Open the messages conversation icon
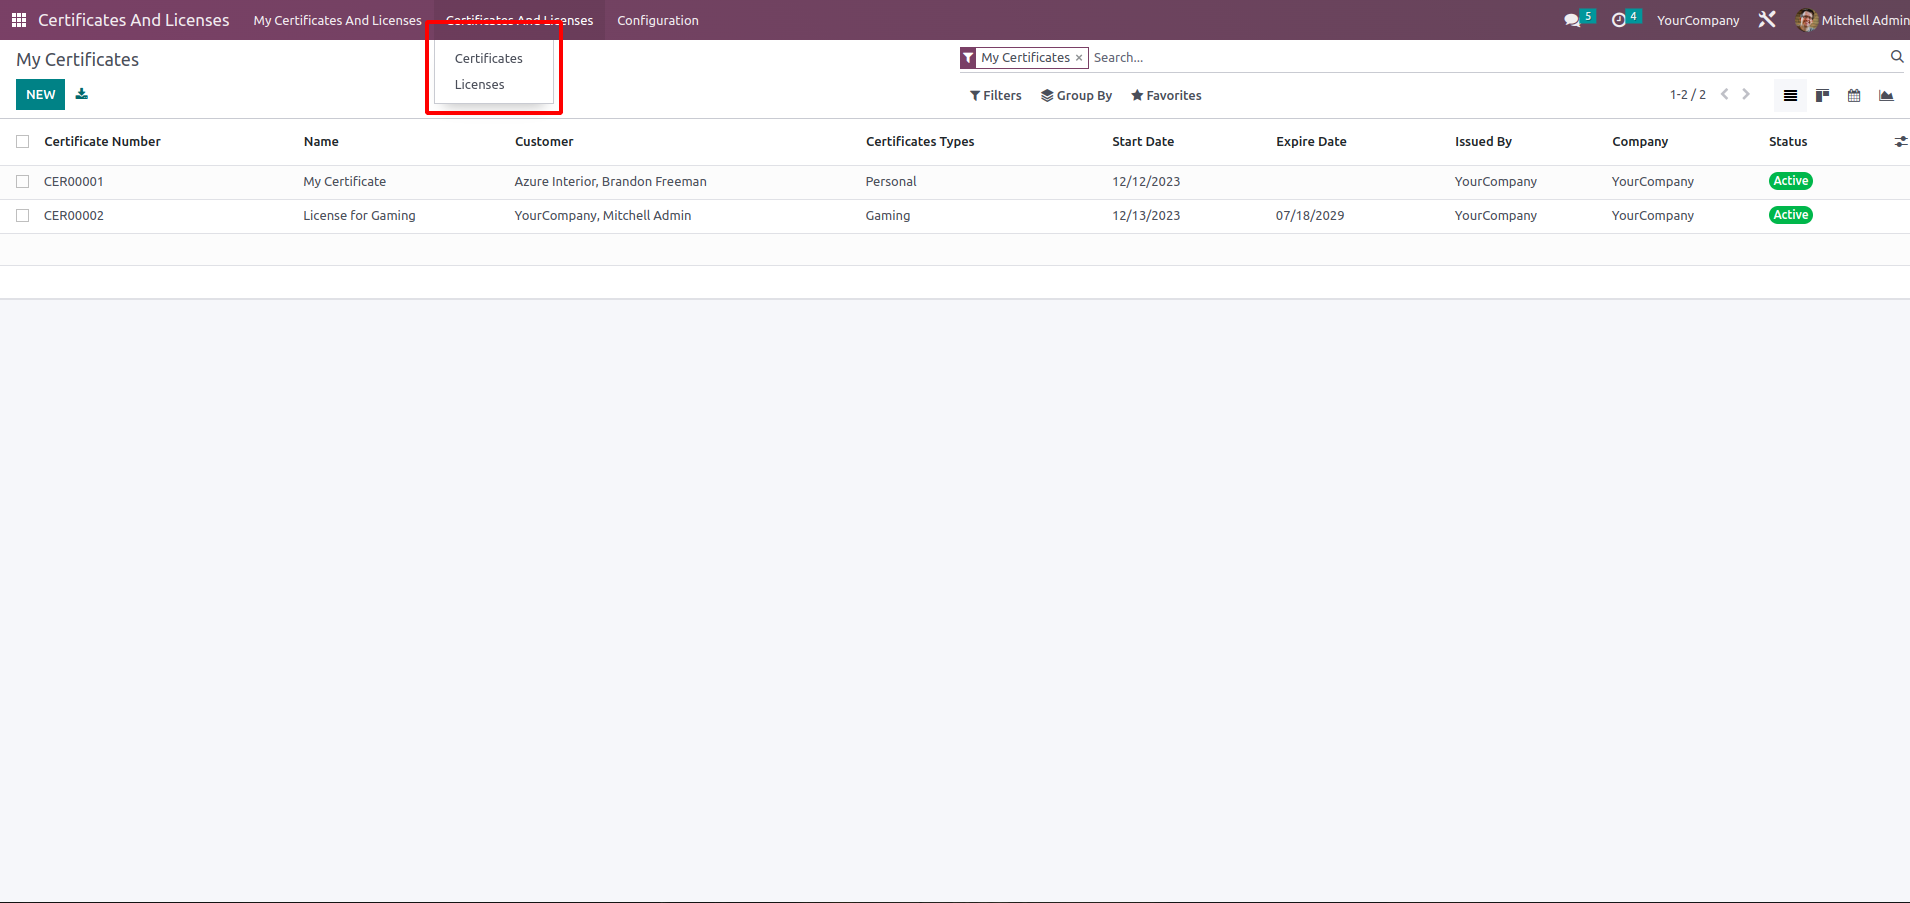The width and height of the screenshot is (1910, 903). tap(1572, 20)
